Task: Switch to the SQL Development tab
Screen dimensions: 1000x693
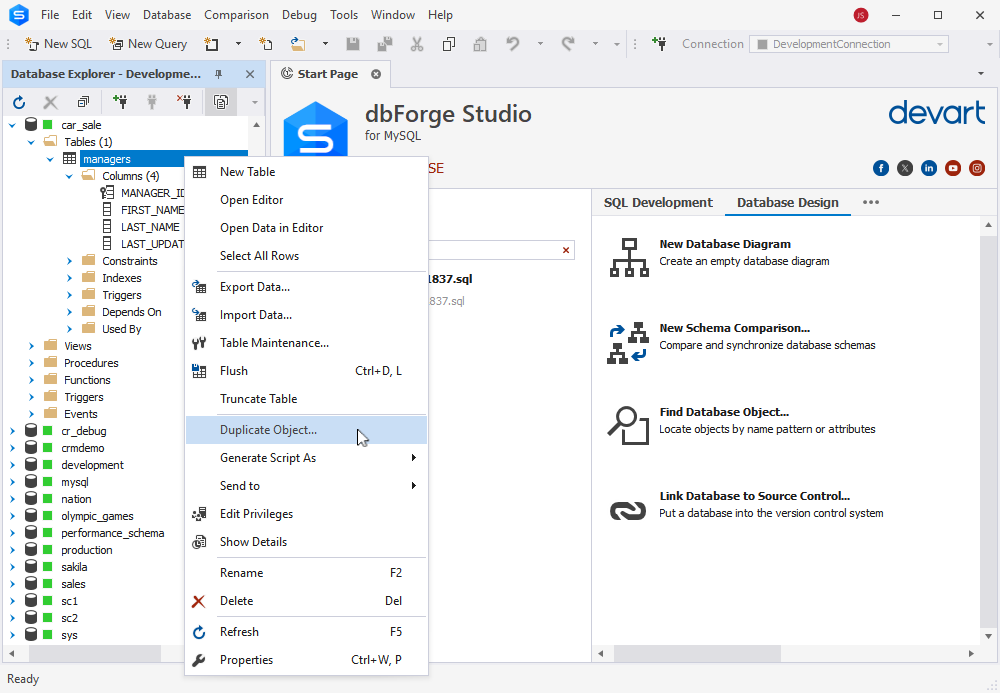Action: coord(658,203)
